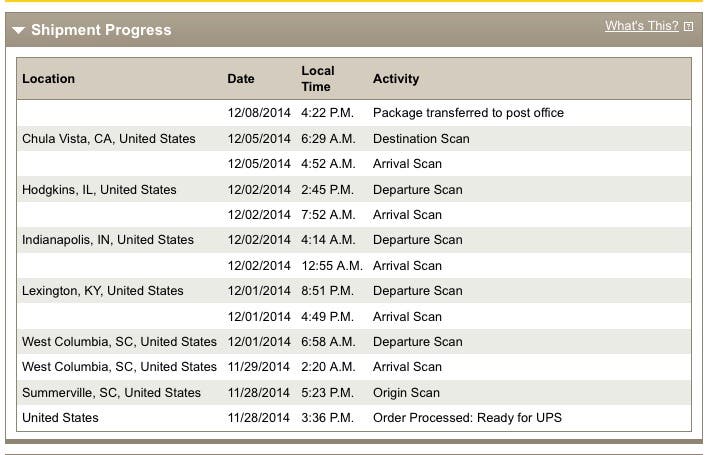Screen dimensions: 709x455
Task: Click the Shipment Progress heading text
Action: [101, 31]
